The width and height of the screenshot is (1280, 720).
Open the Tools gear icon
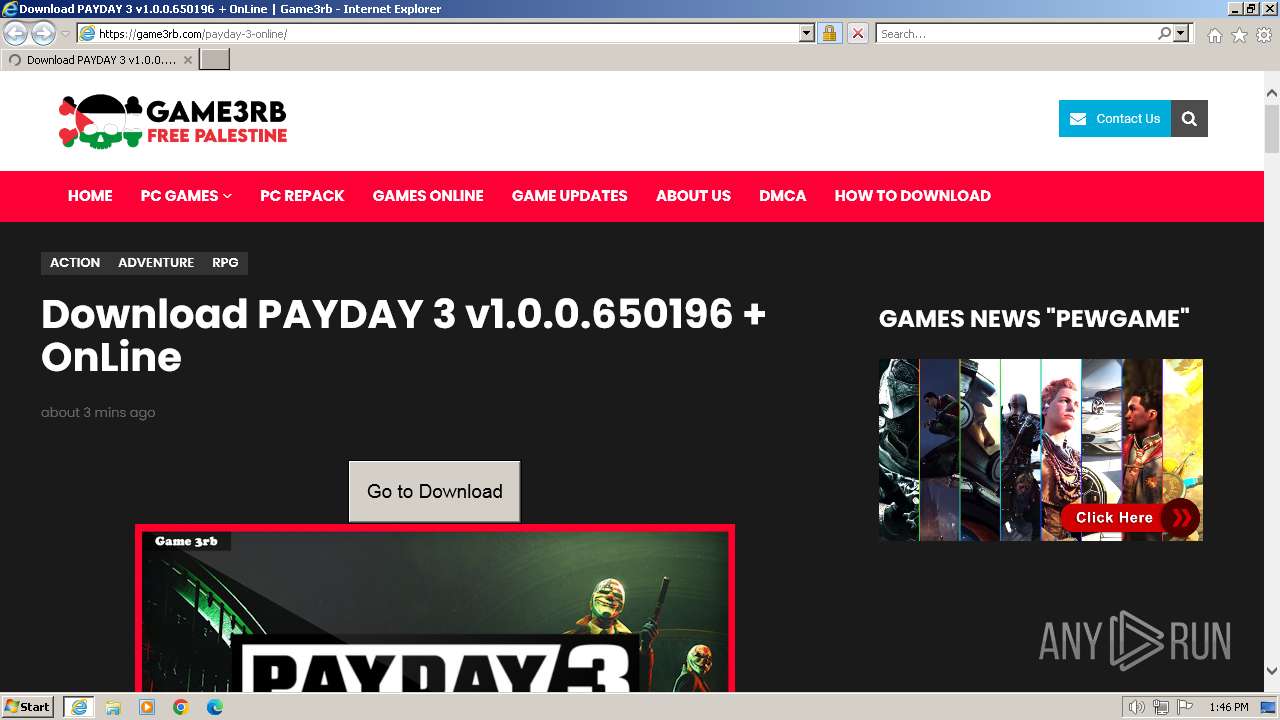click(1264, 35)
